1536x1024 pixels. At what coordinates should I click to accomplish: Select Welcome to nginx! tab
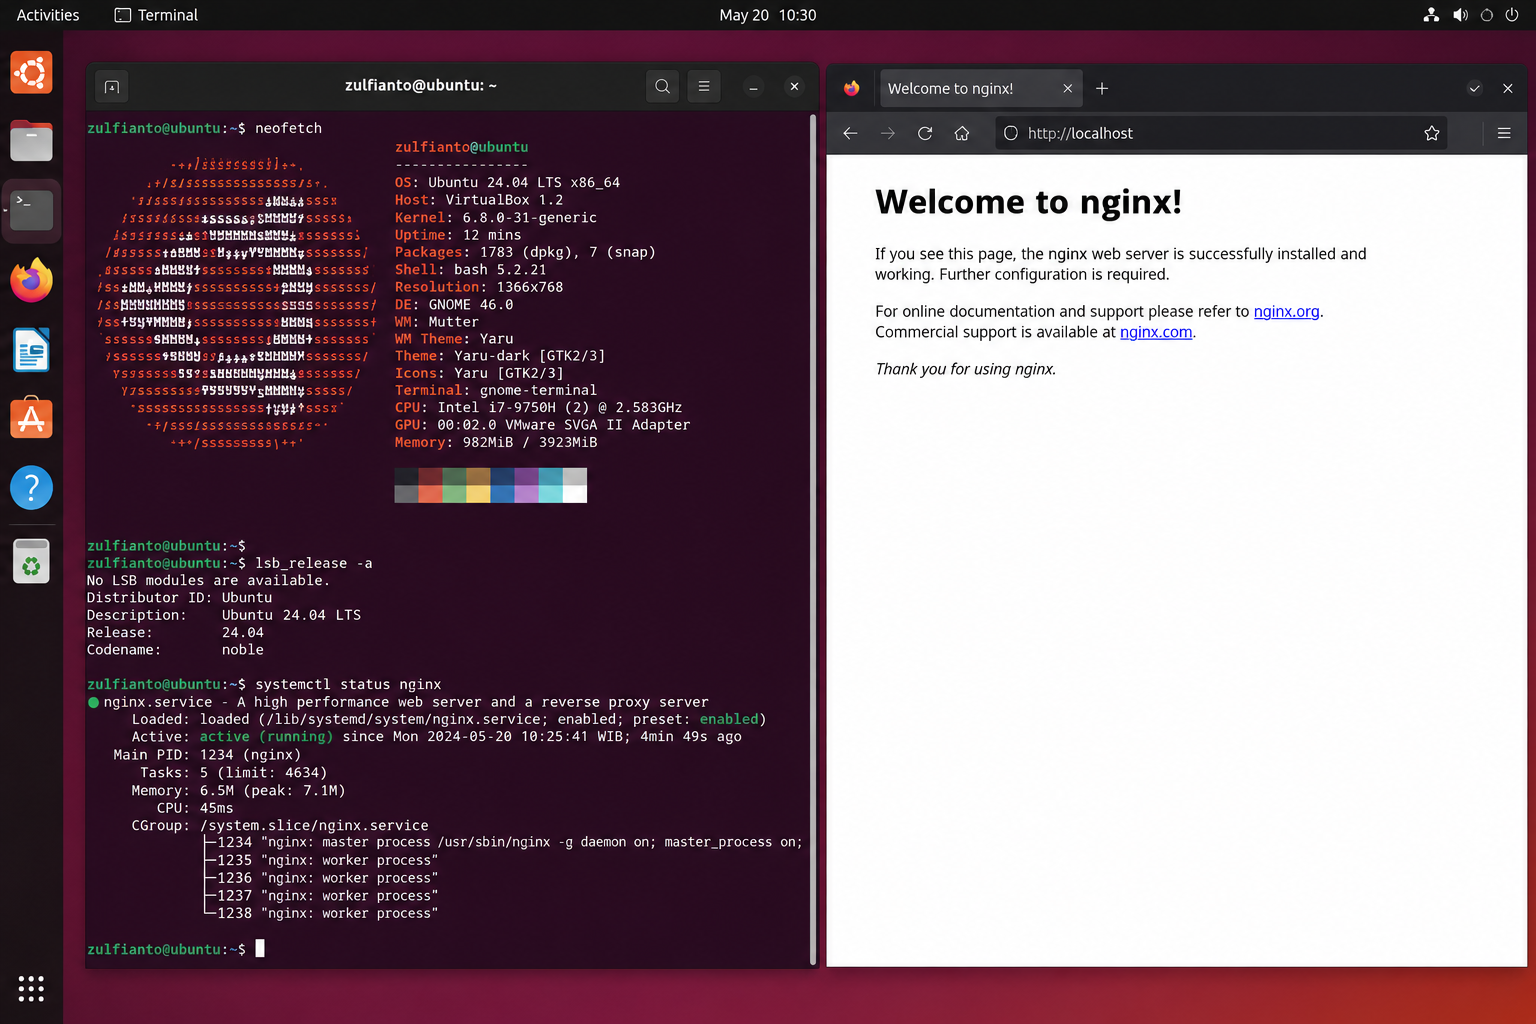[980, 88]
